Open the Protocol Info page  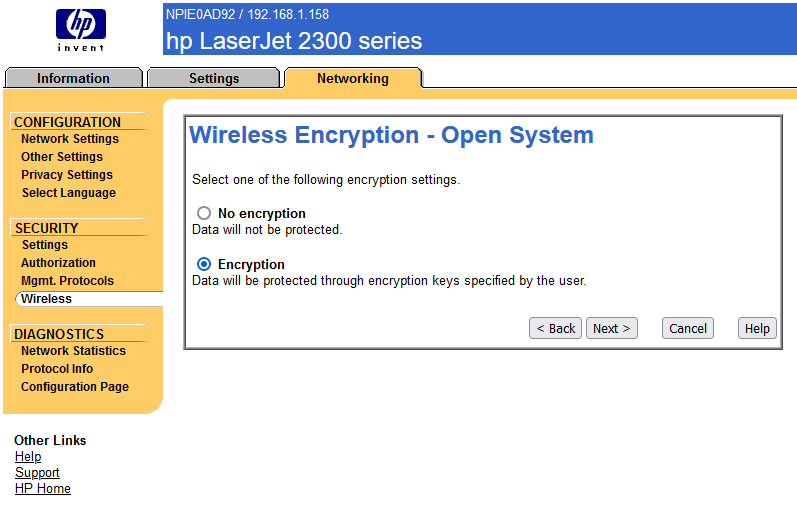pyautogui.click(x=57, y=369)
